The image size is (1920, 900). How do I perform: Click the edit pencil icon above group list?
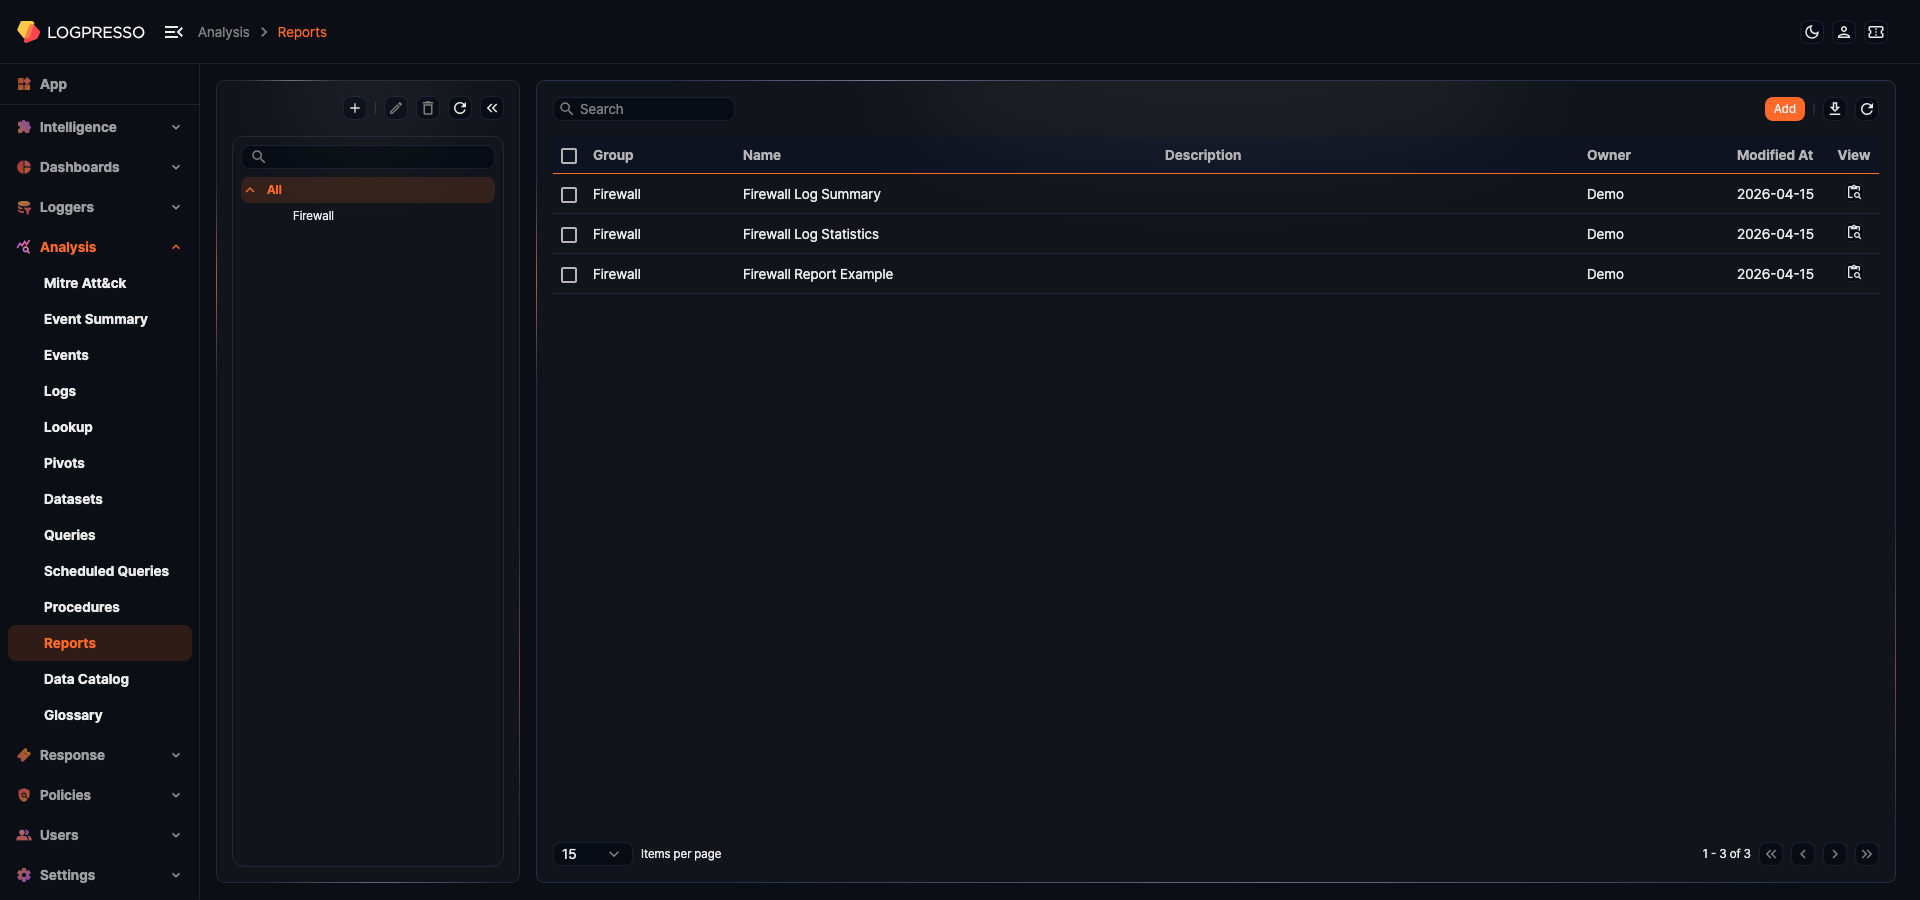click(396, 108)
